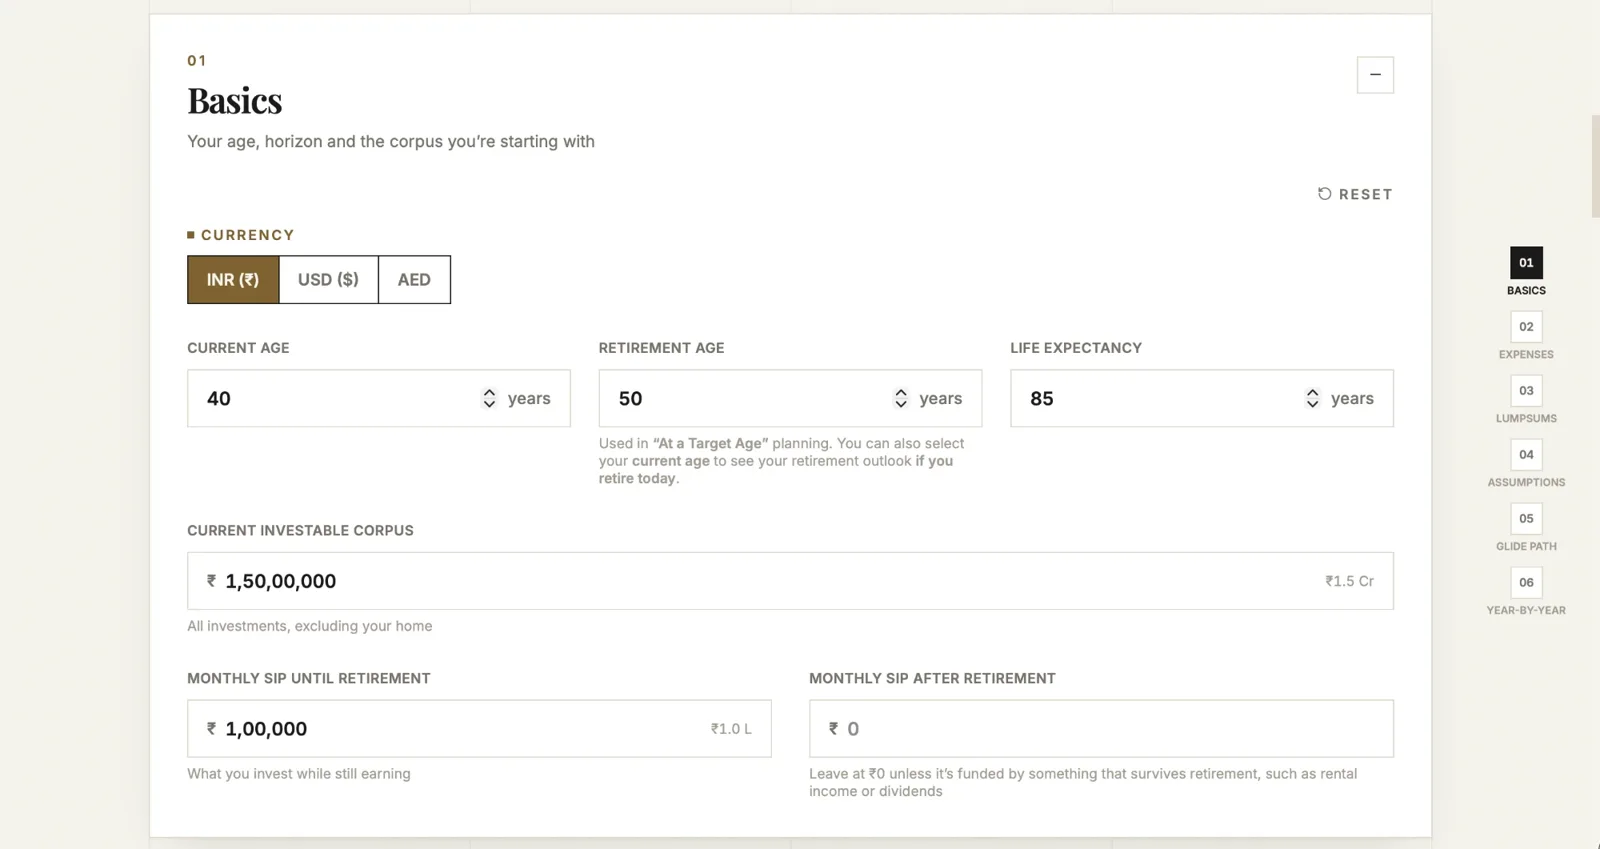Screen dimensions: 1600x849
Task: Click the Retirement Age stepper arrows
Action: coord(901,398)
